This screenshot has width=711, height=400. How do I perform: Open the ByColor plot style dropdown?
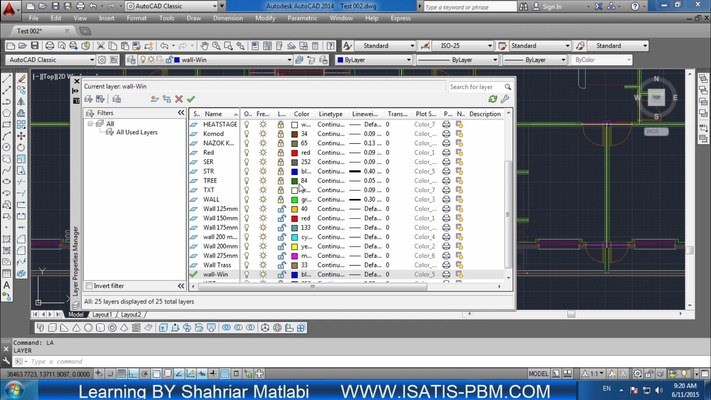(x=601, y=60)
